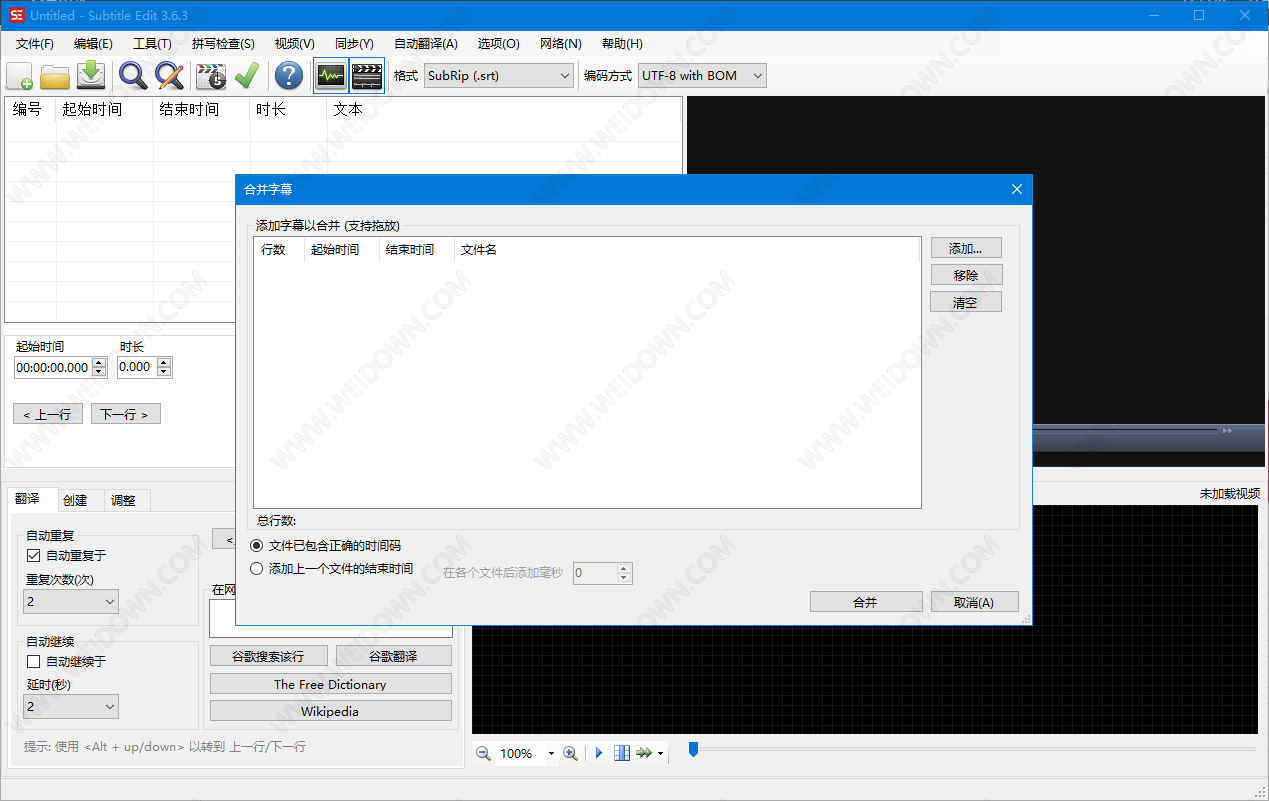The width and height of the screenshot is (1269, 801).
Task: Switch to the 创建 tab
Action: (75, 500)
